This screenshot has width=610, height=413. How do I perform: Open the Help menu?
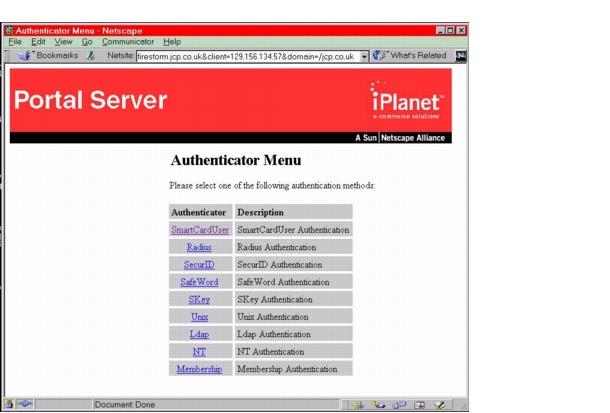(172, 42)
